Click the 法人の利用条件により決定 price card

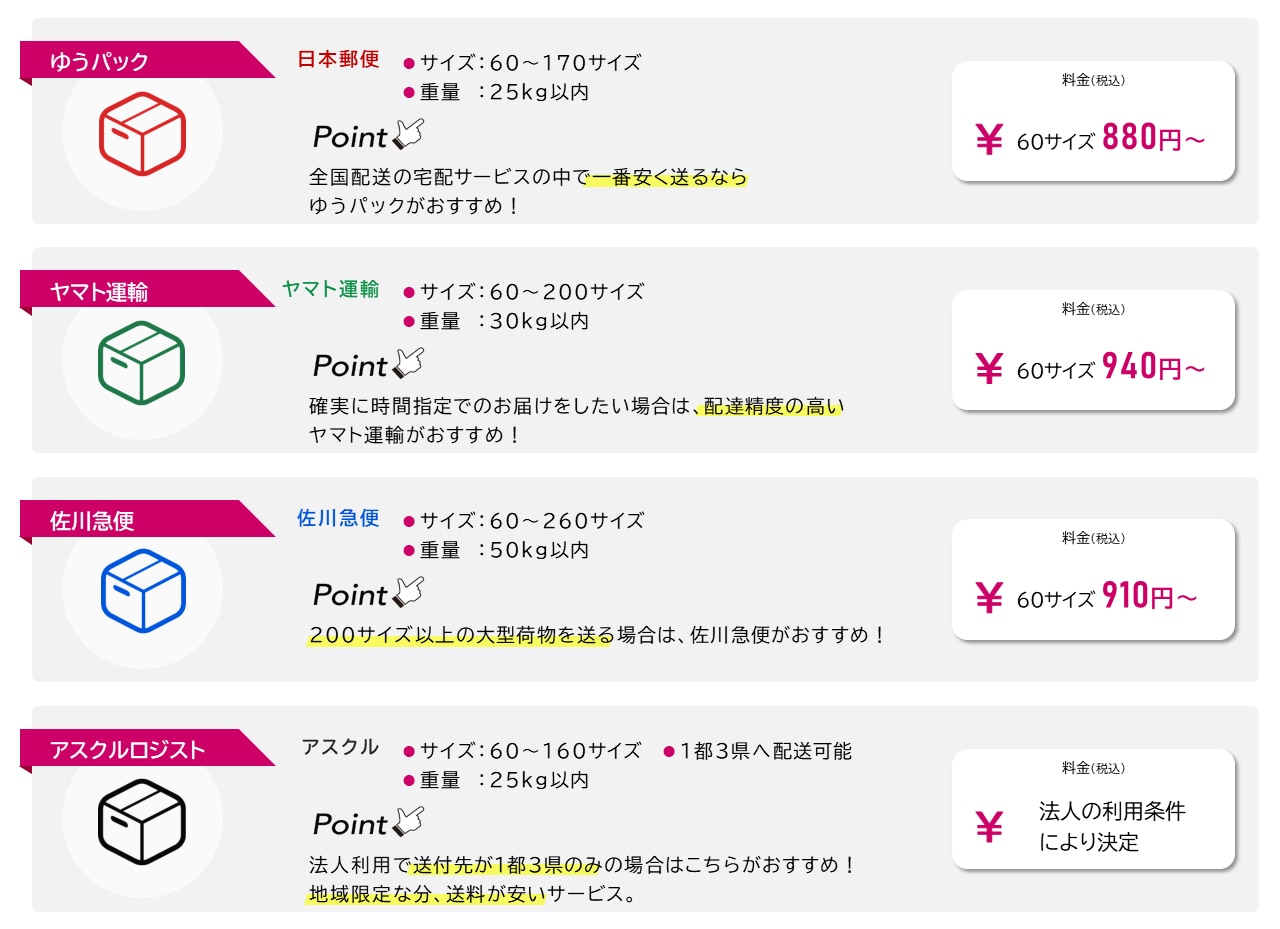(1093, 809)
